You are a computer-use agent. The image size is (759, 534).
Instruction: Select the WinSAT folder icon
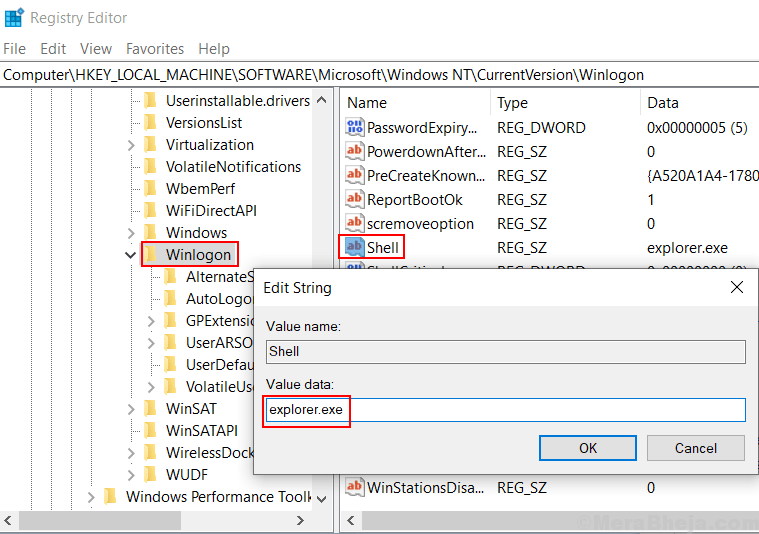151,409
